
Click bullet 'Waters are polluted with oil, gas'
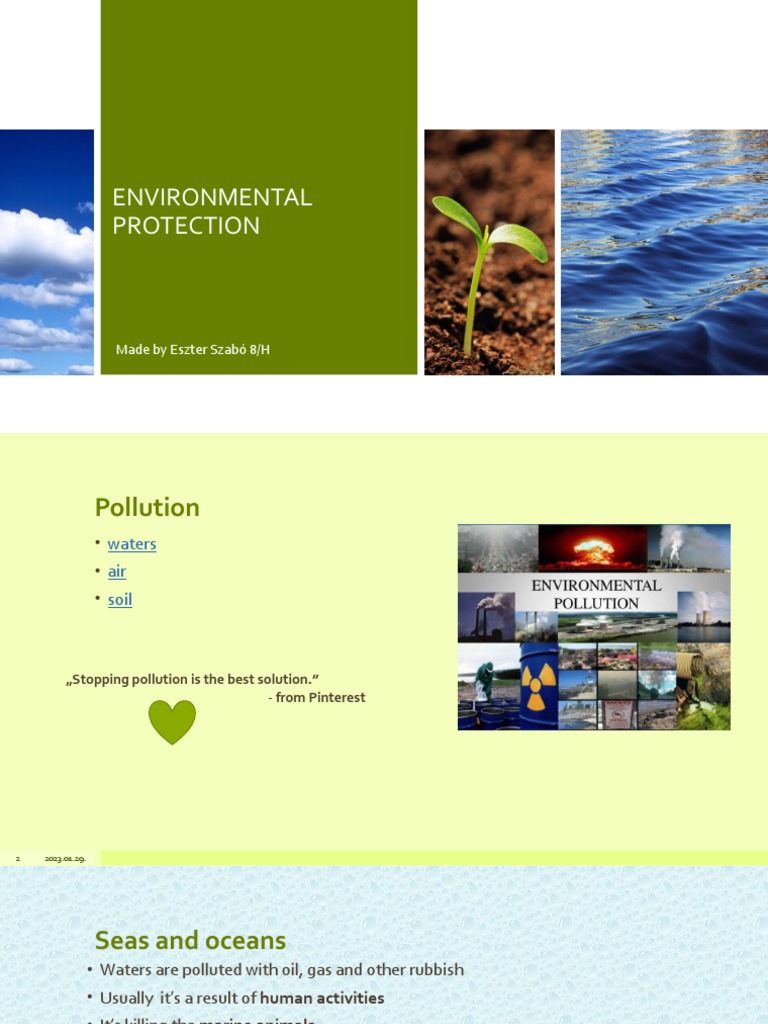pos(282,970)
